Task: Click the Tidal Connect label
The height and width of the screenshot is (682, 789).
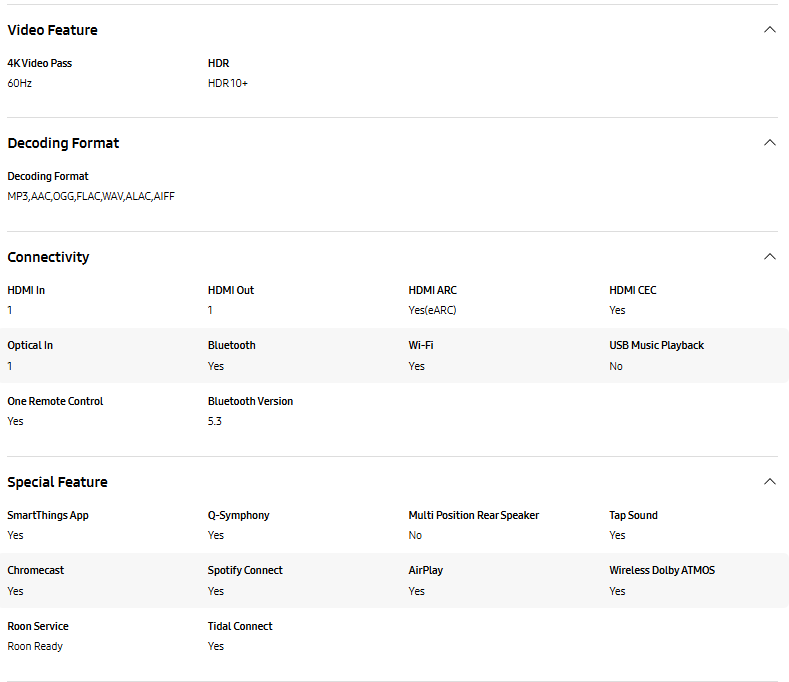Action: (240, 626)
